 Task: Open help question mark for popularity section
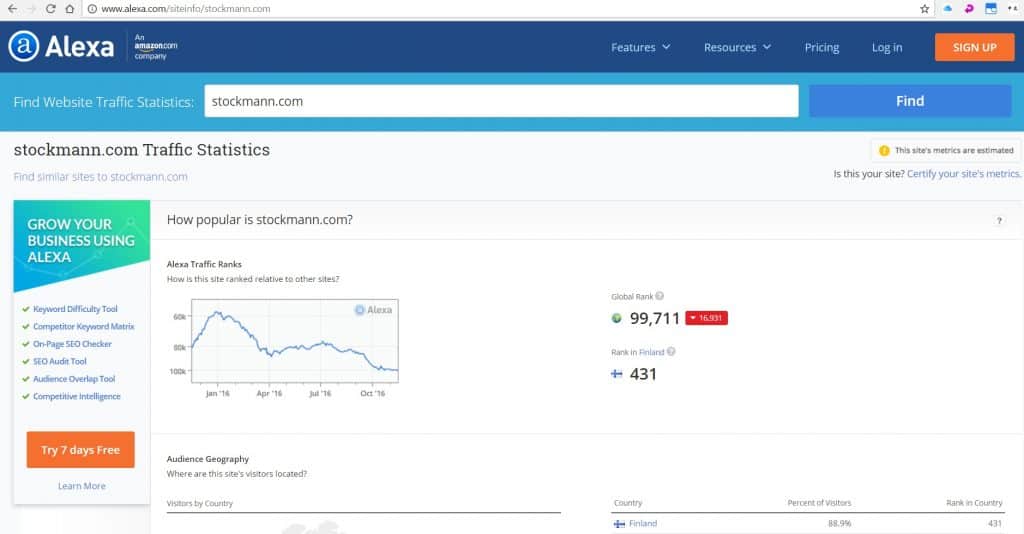(x=999, y=221)
